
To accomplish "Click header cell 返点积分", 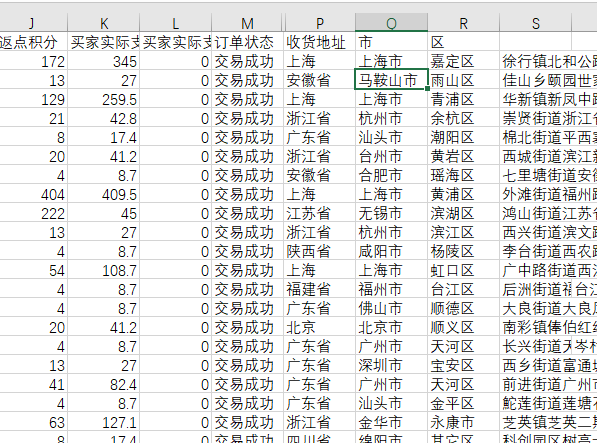I will pyautogui.click(x=34, y=41).
